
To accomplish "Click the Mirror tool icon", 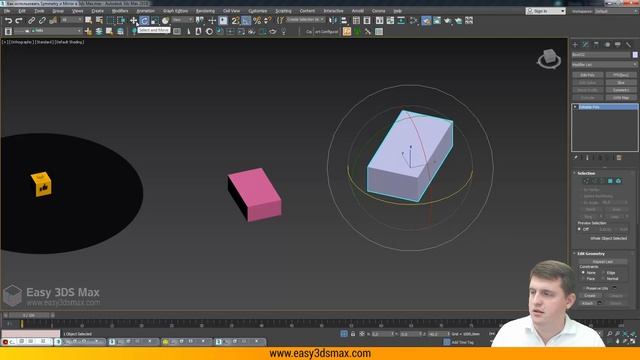I will (x=333, y=20).
